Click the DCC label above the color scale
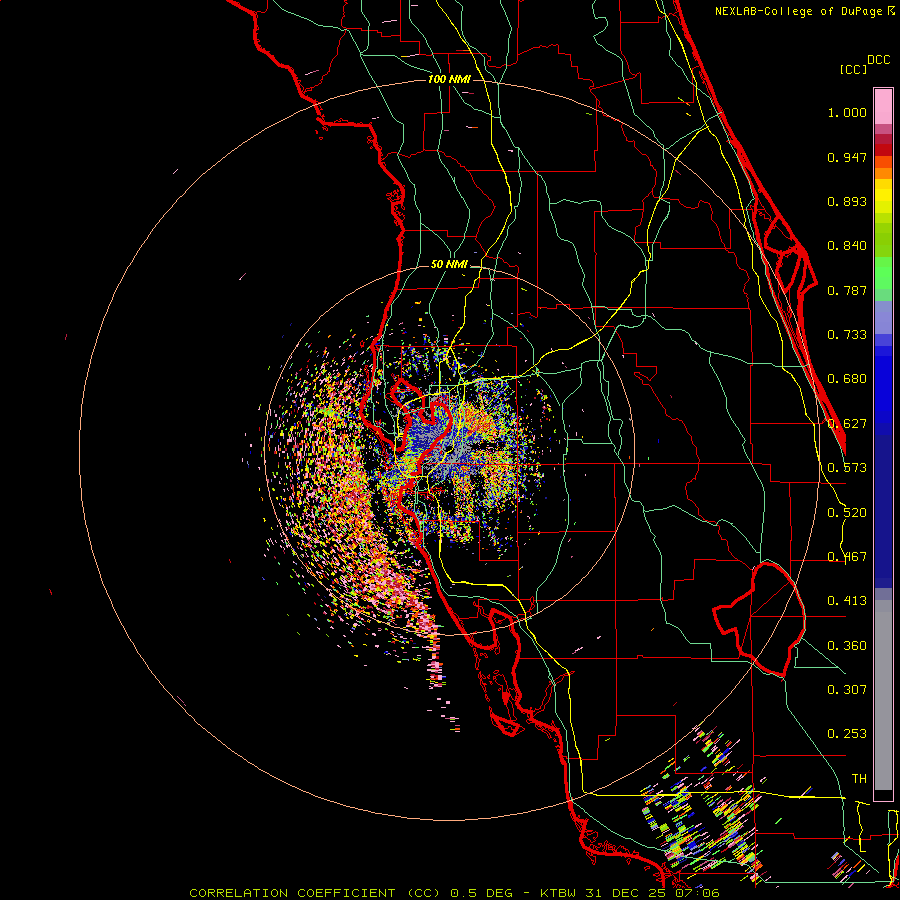Screen dimensions: 900x900 tap(878, 60)
